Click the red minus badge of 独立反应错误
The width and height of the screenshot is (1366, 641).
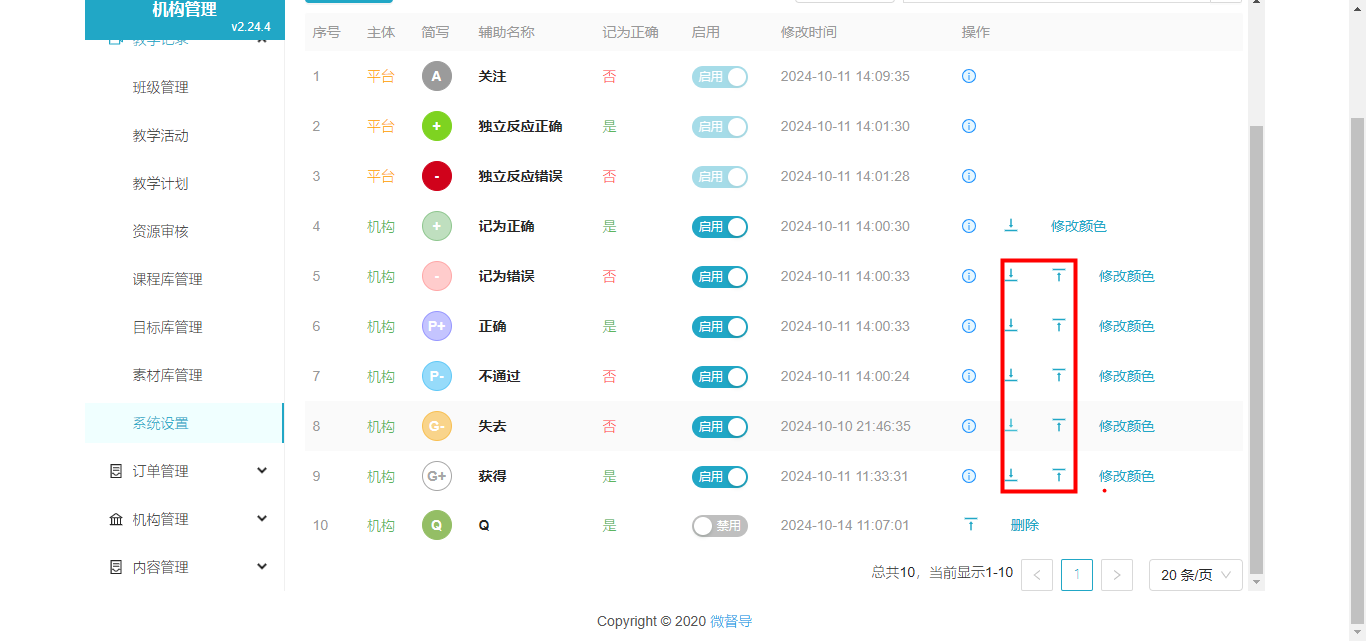pyautogui.click(x=437, y=176)
